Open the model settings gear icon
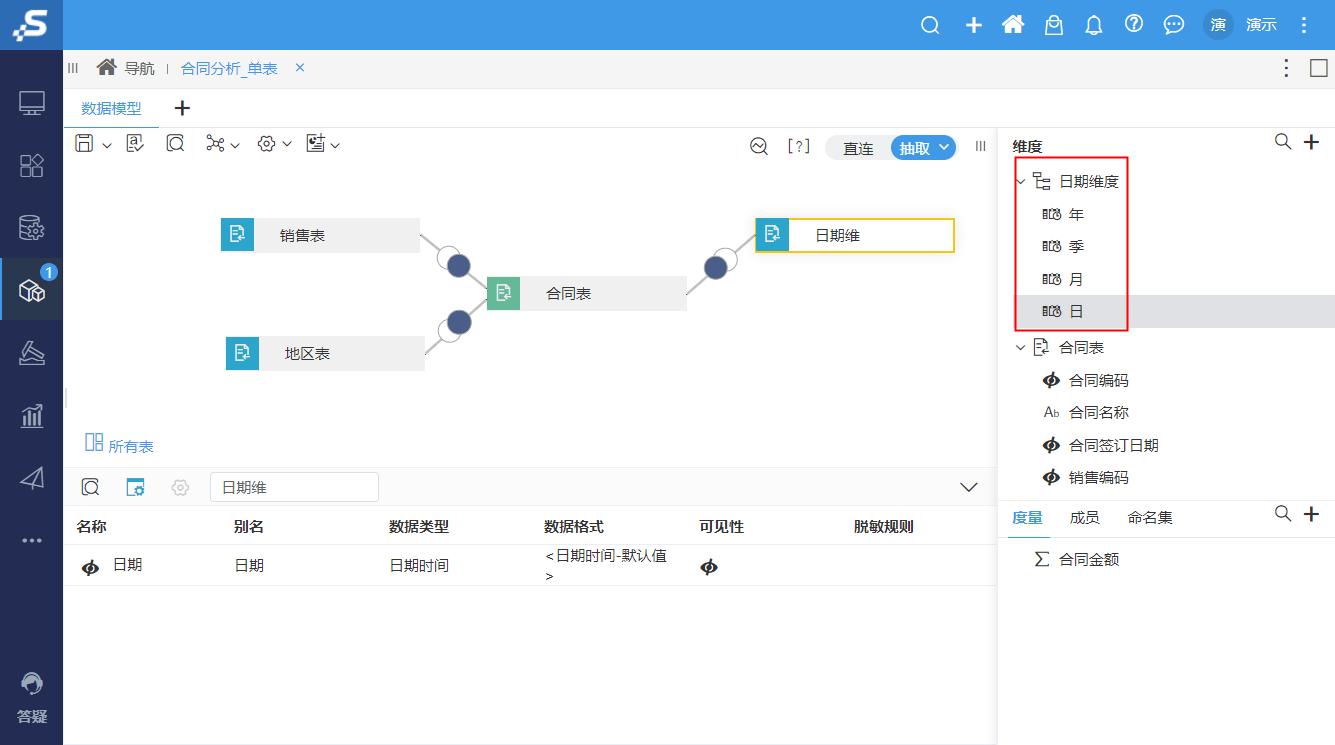 [x=268, y=143]
